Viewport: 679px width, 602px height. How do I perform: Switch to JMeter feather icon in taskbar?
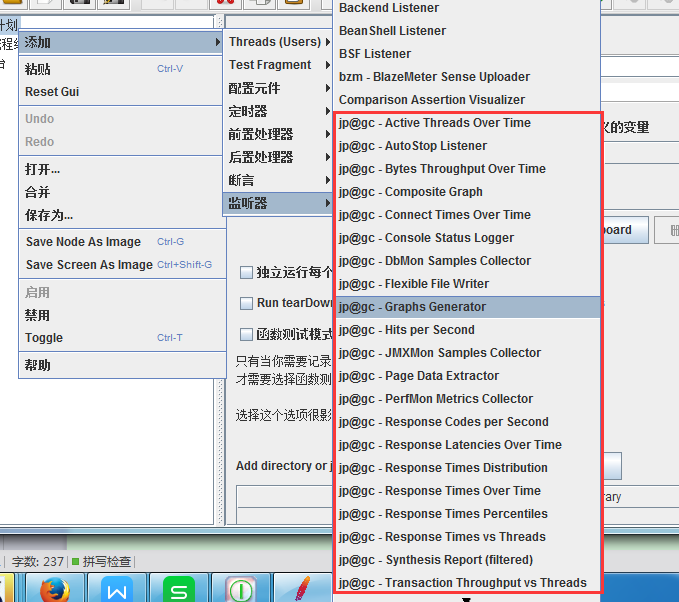click(x=303, y=588)
